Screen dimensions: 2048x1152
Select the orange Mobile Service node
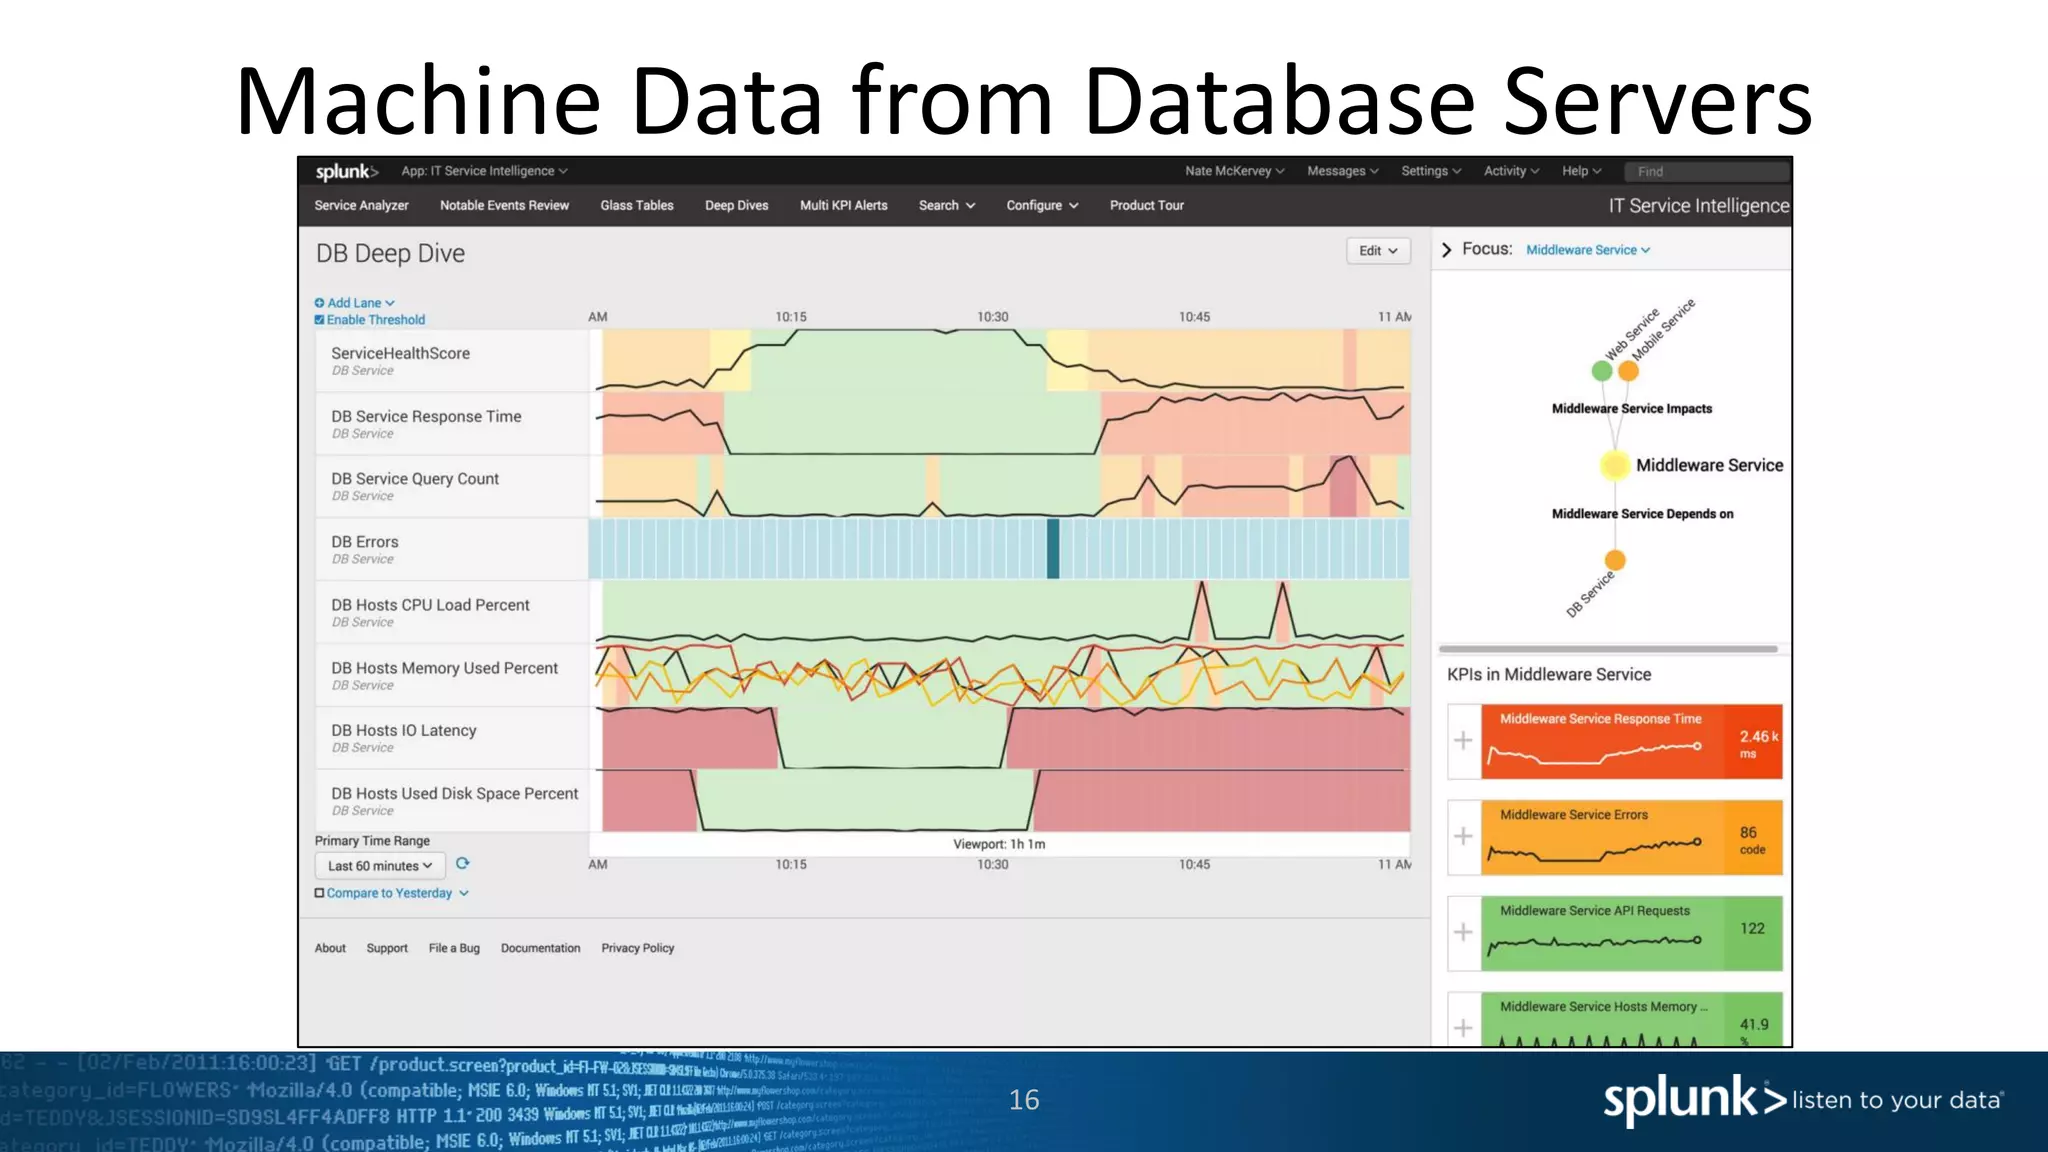coord(1628,371)
